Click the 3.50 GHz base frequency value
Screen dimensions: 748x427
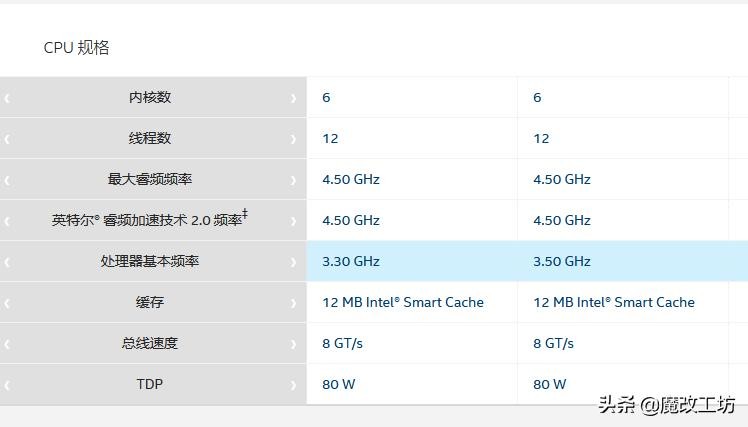click(x=562, y=262)
